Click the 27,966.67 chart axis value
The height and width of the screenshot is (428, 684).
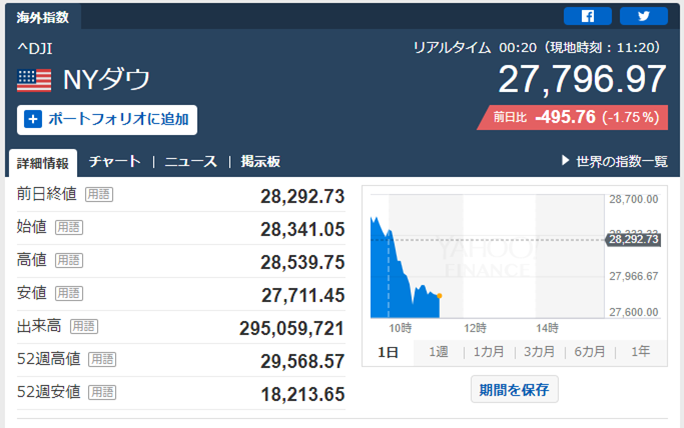tap(633, 276)
